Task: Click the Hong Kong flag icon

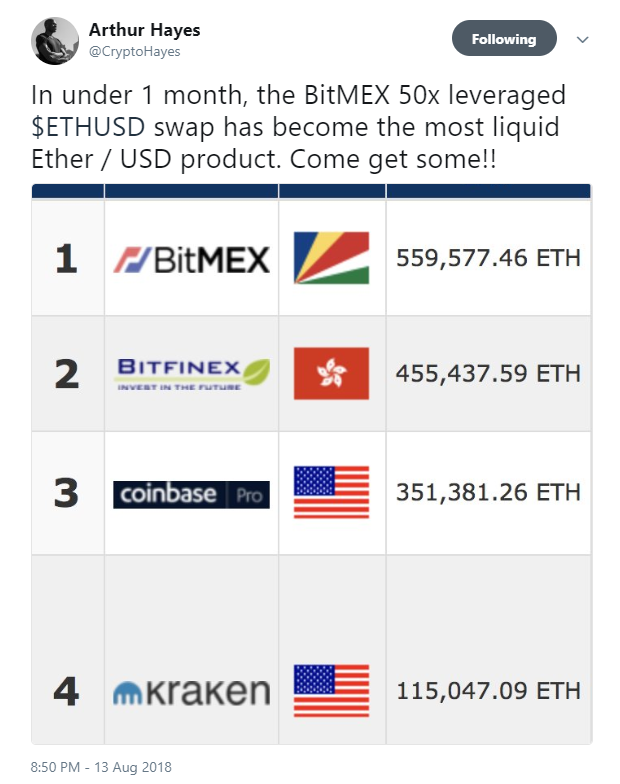Action: [331, 373]
